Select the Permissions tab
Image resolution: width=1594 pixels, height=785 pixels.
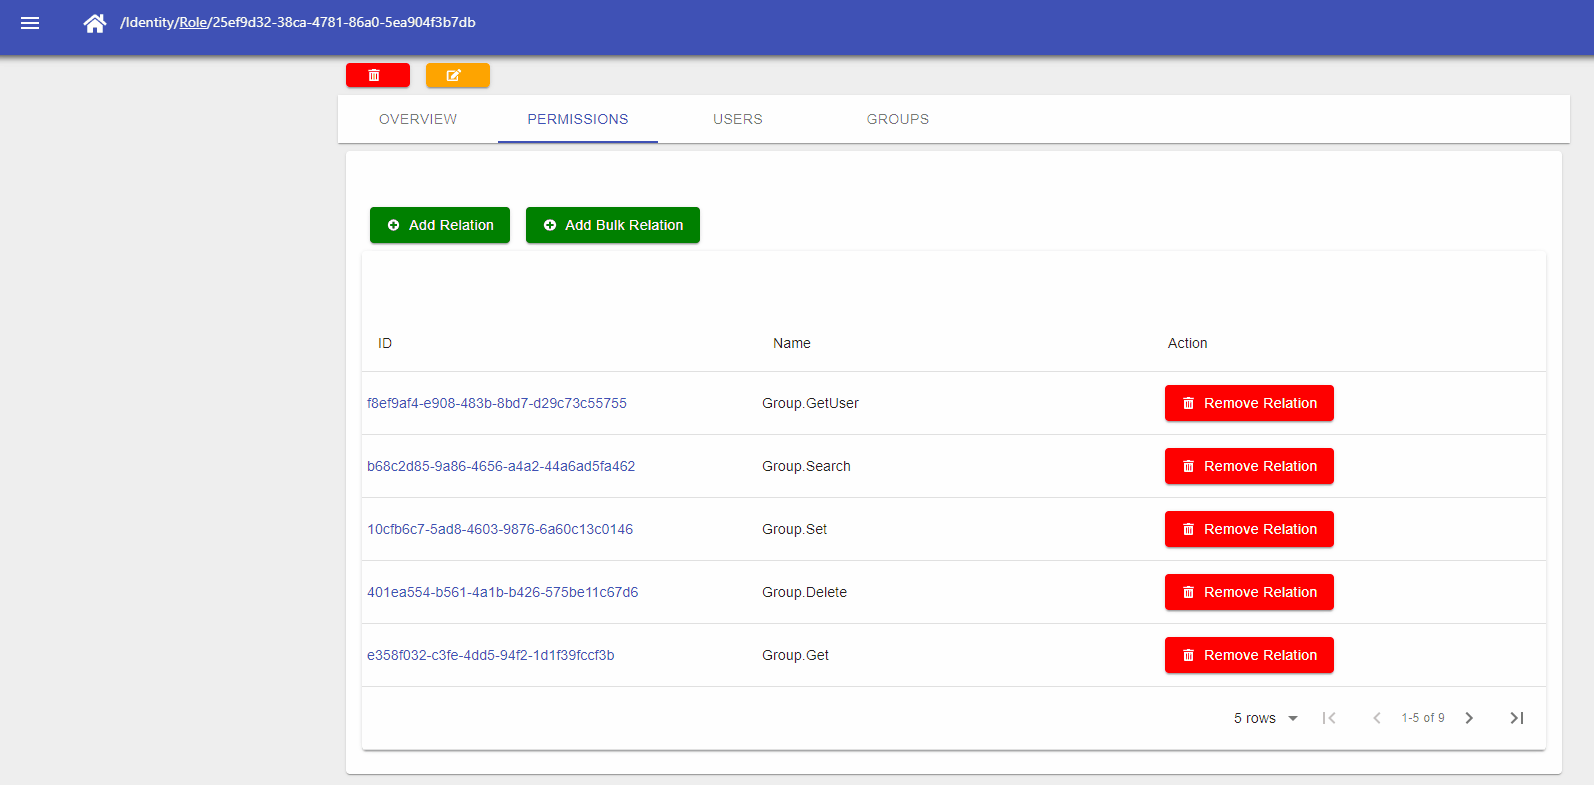[x=578, y=119]
